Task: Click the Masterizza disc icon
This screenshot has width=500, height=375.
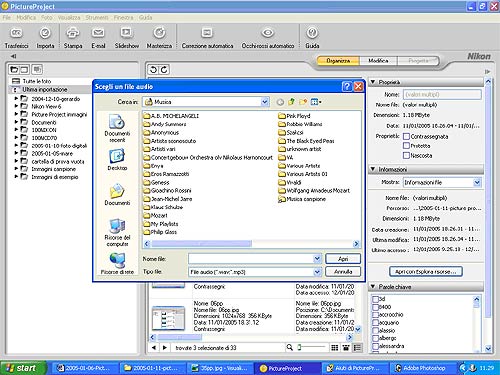Action: [159, 33]
